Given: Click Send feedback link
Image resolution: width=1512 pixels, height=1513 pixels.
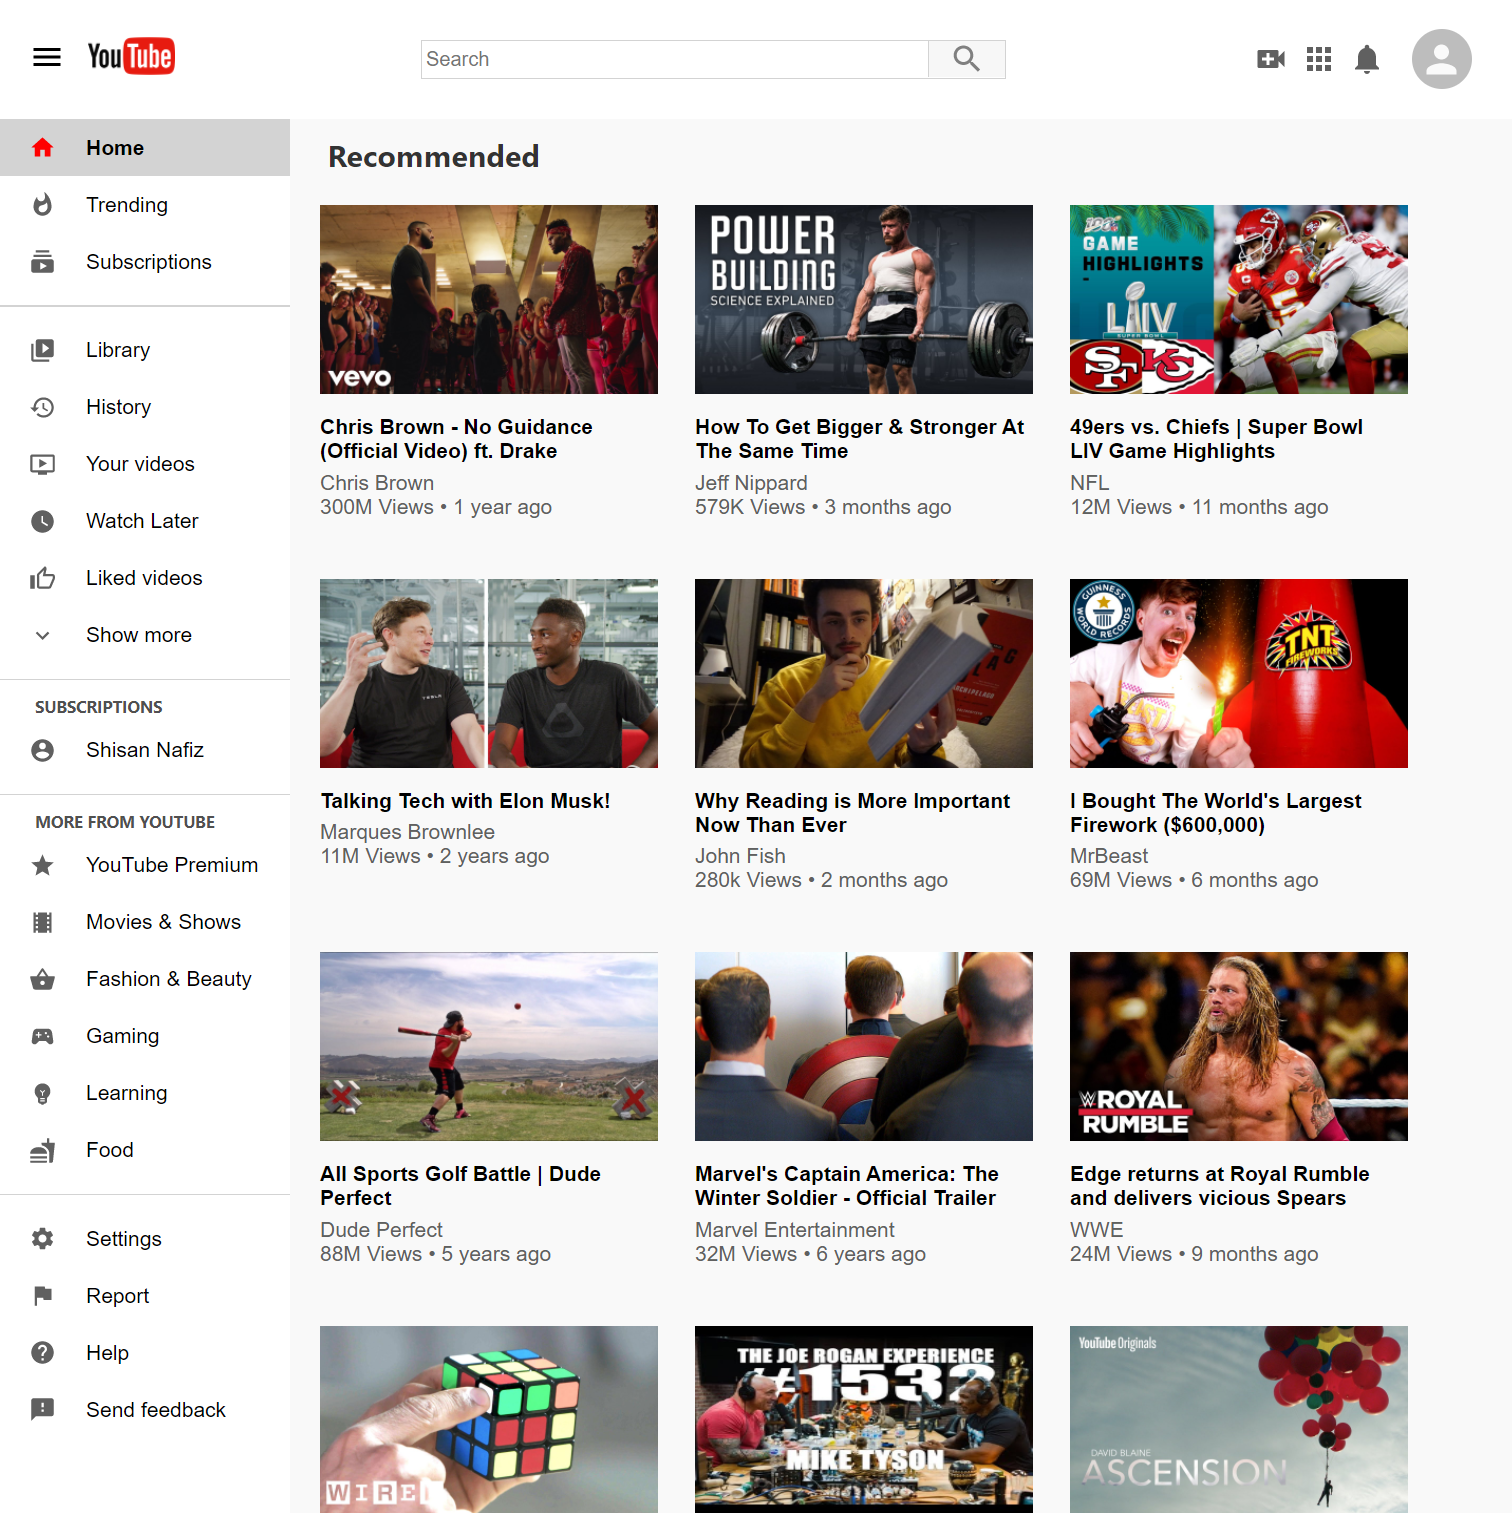Looking at the screenshot, I should click(155, 1410).
